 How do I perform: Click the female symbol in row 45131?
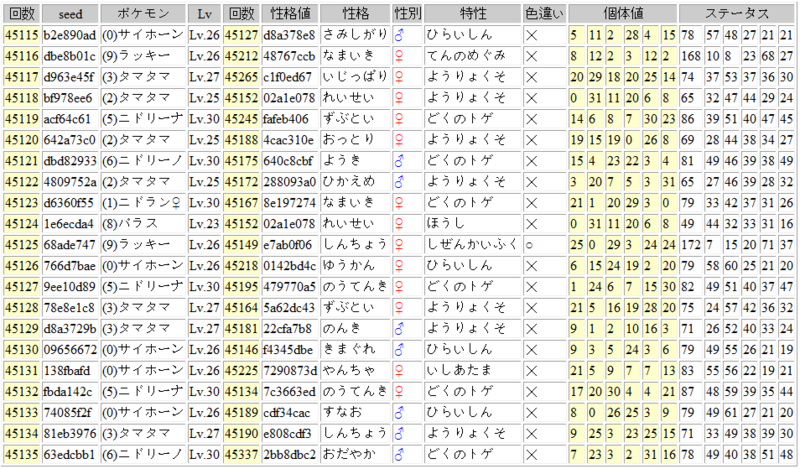click(399, 371)
